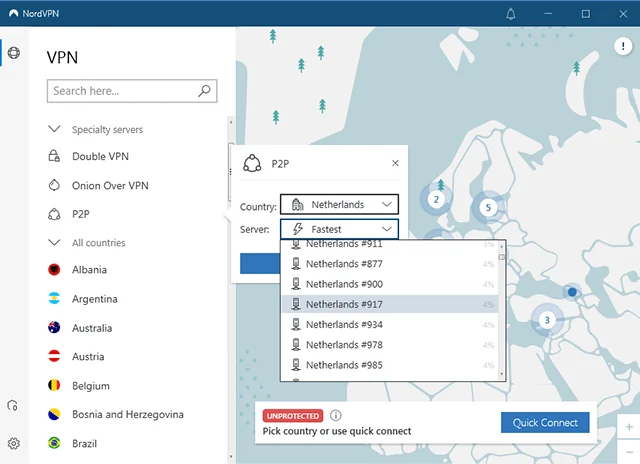This screenshot has width=640, height=464.
Task: Open the notifications bell icon
Action: pyautogui.click(x=511, y=14)
